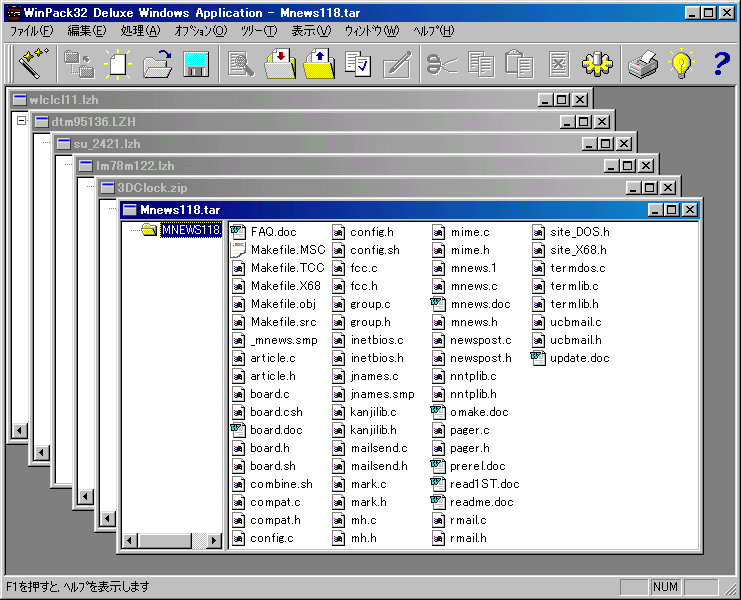
Task: Click the blue question mark help icon
Action: coord(721,63)
